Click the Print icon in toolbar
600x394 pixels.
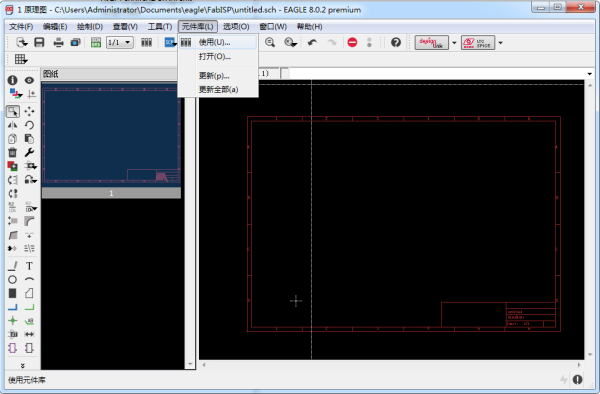58,42
